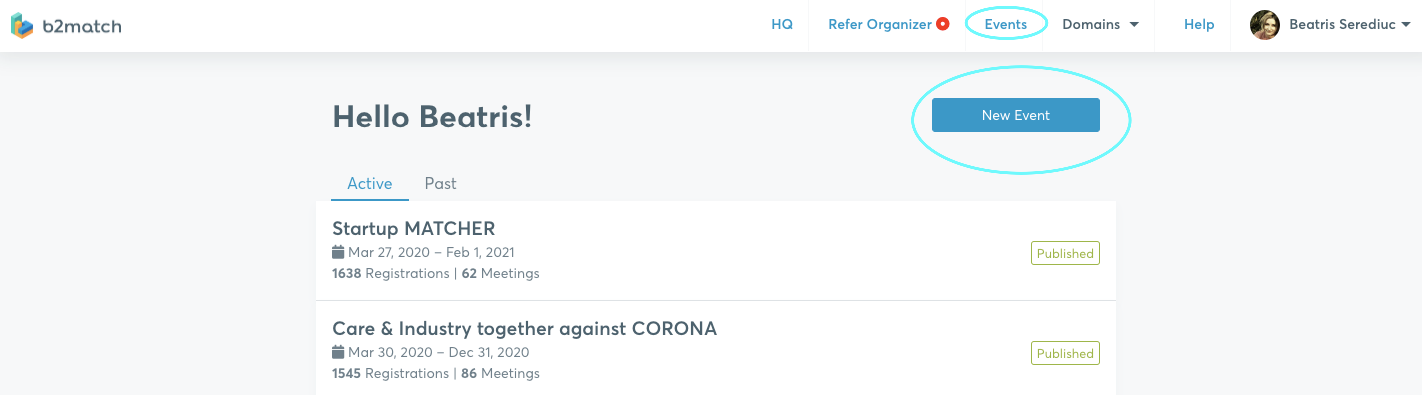The width and height of the screenshot is (1422, 395).
Task: Click the red notification dot beside Refer Organizer
Action: [942, 25]
